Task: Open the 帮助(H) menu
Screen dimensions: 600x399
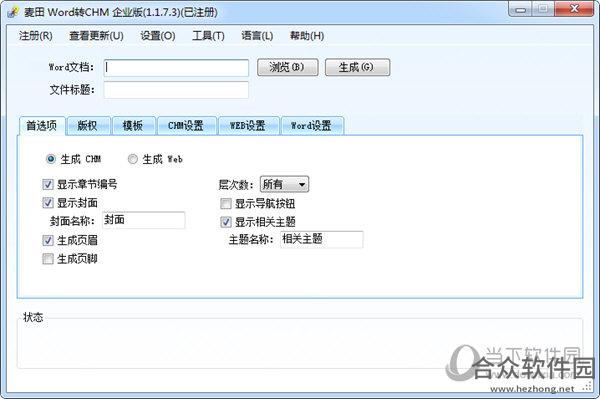Action: pos(307,36)
